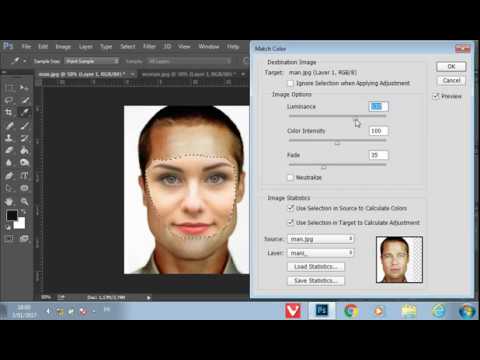Click the Load Statistics button
480x360 pixels.
click(316, 267)
